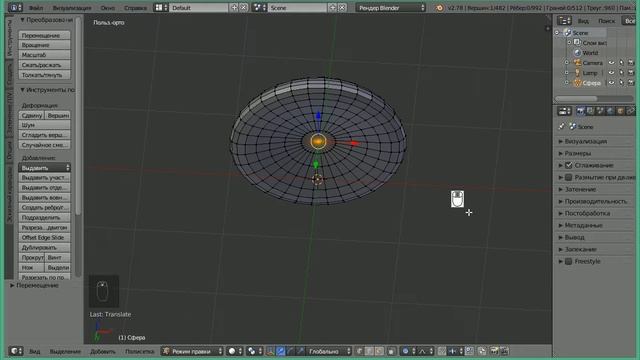
Task: Click the Blender logo icon in header
Action: [440, 8]
